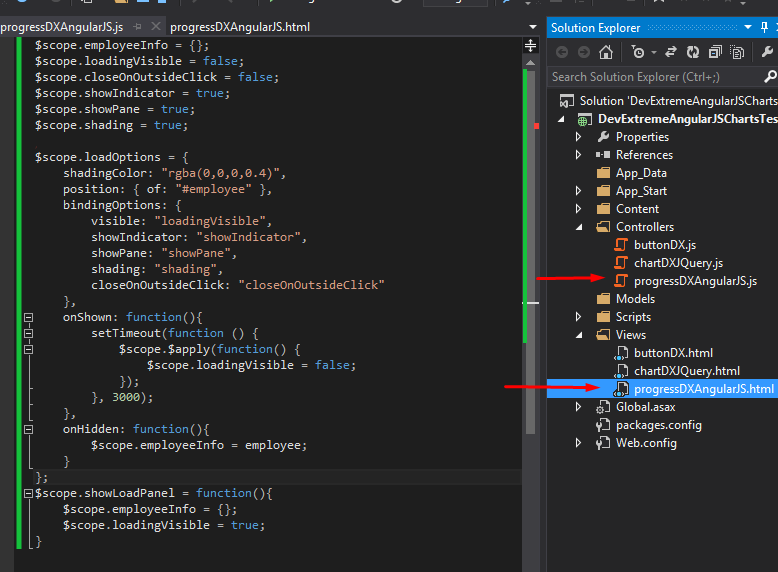This screenshot has width=778, height=572.
Task: Collapse the $scope.$apply function outline
Action: tap(28, 349)
